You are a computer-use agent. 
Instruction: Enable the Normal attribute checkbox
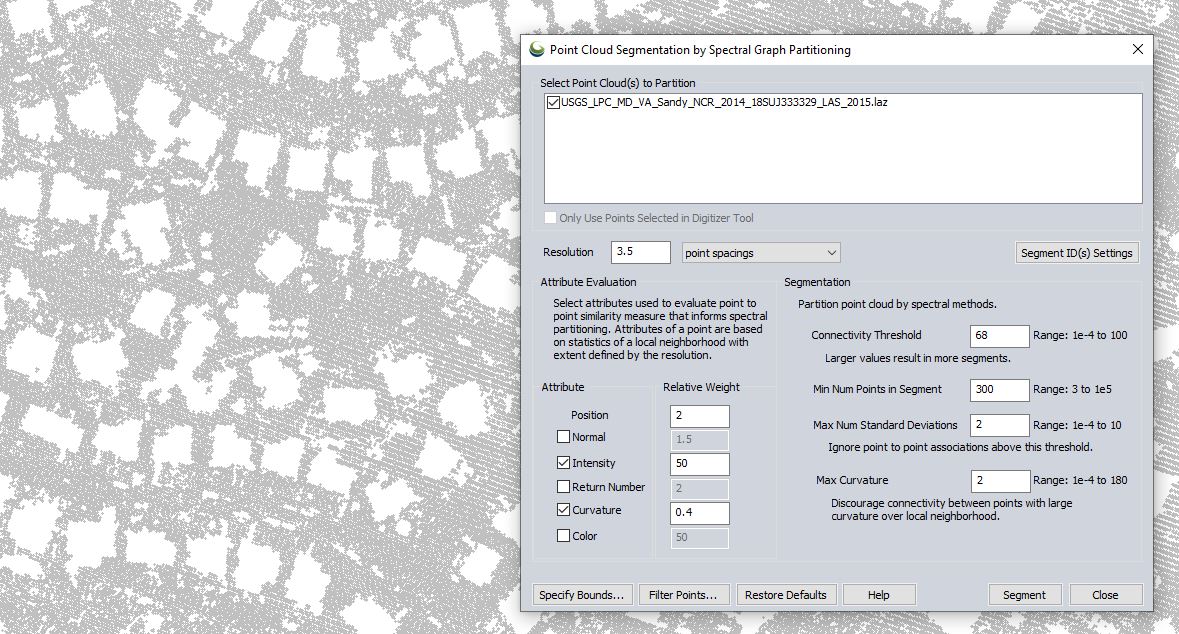click(563, 436)
